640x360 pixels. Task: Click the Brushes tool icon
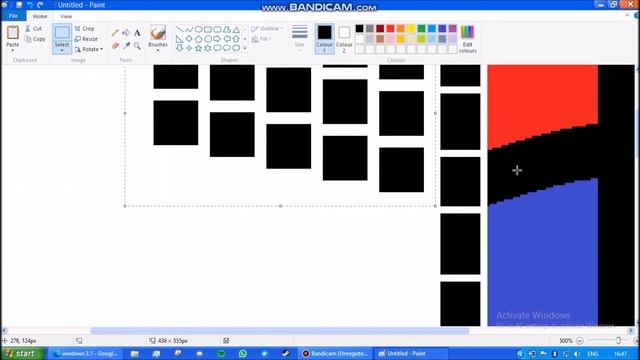158,33
